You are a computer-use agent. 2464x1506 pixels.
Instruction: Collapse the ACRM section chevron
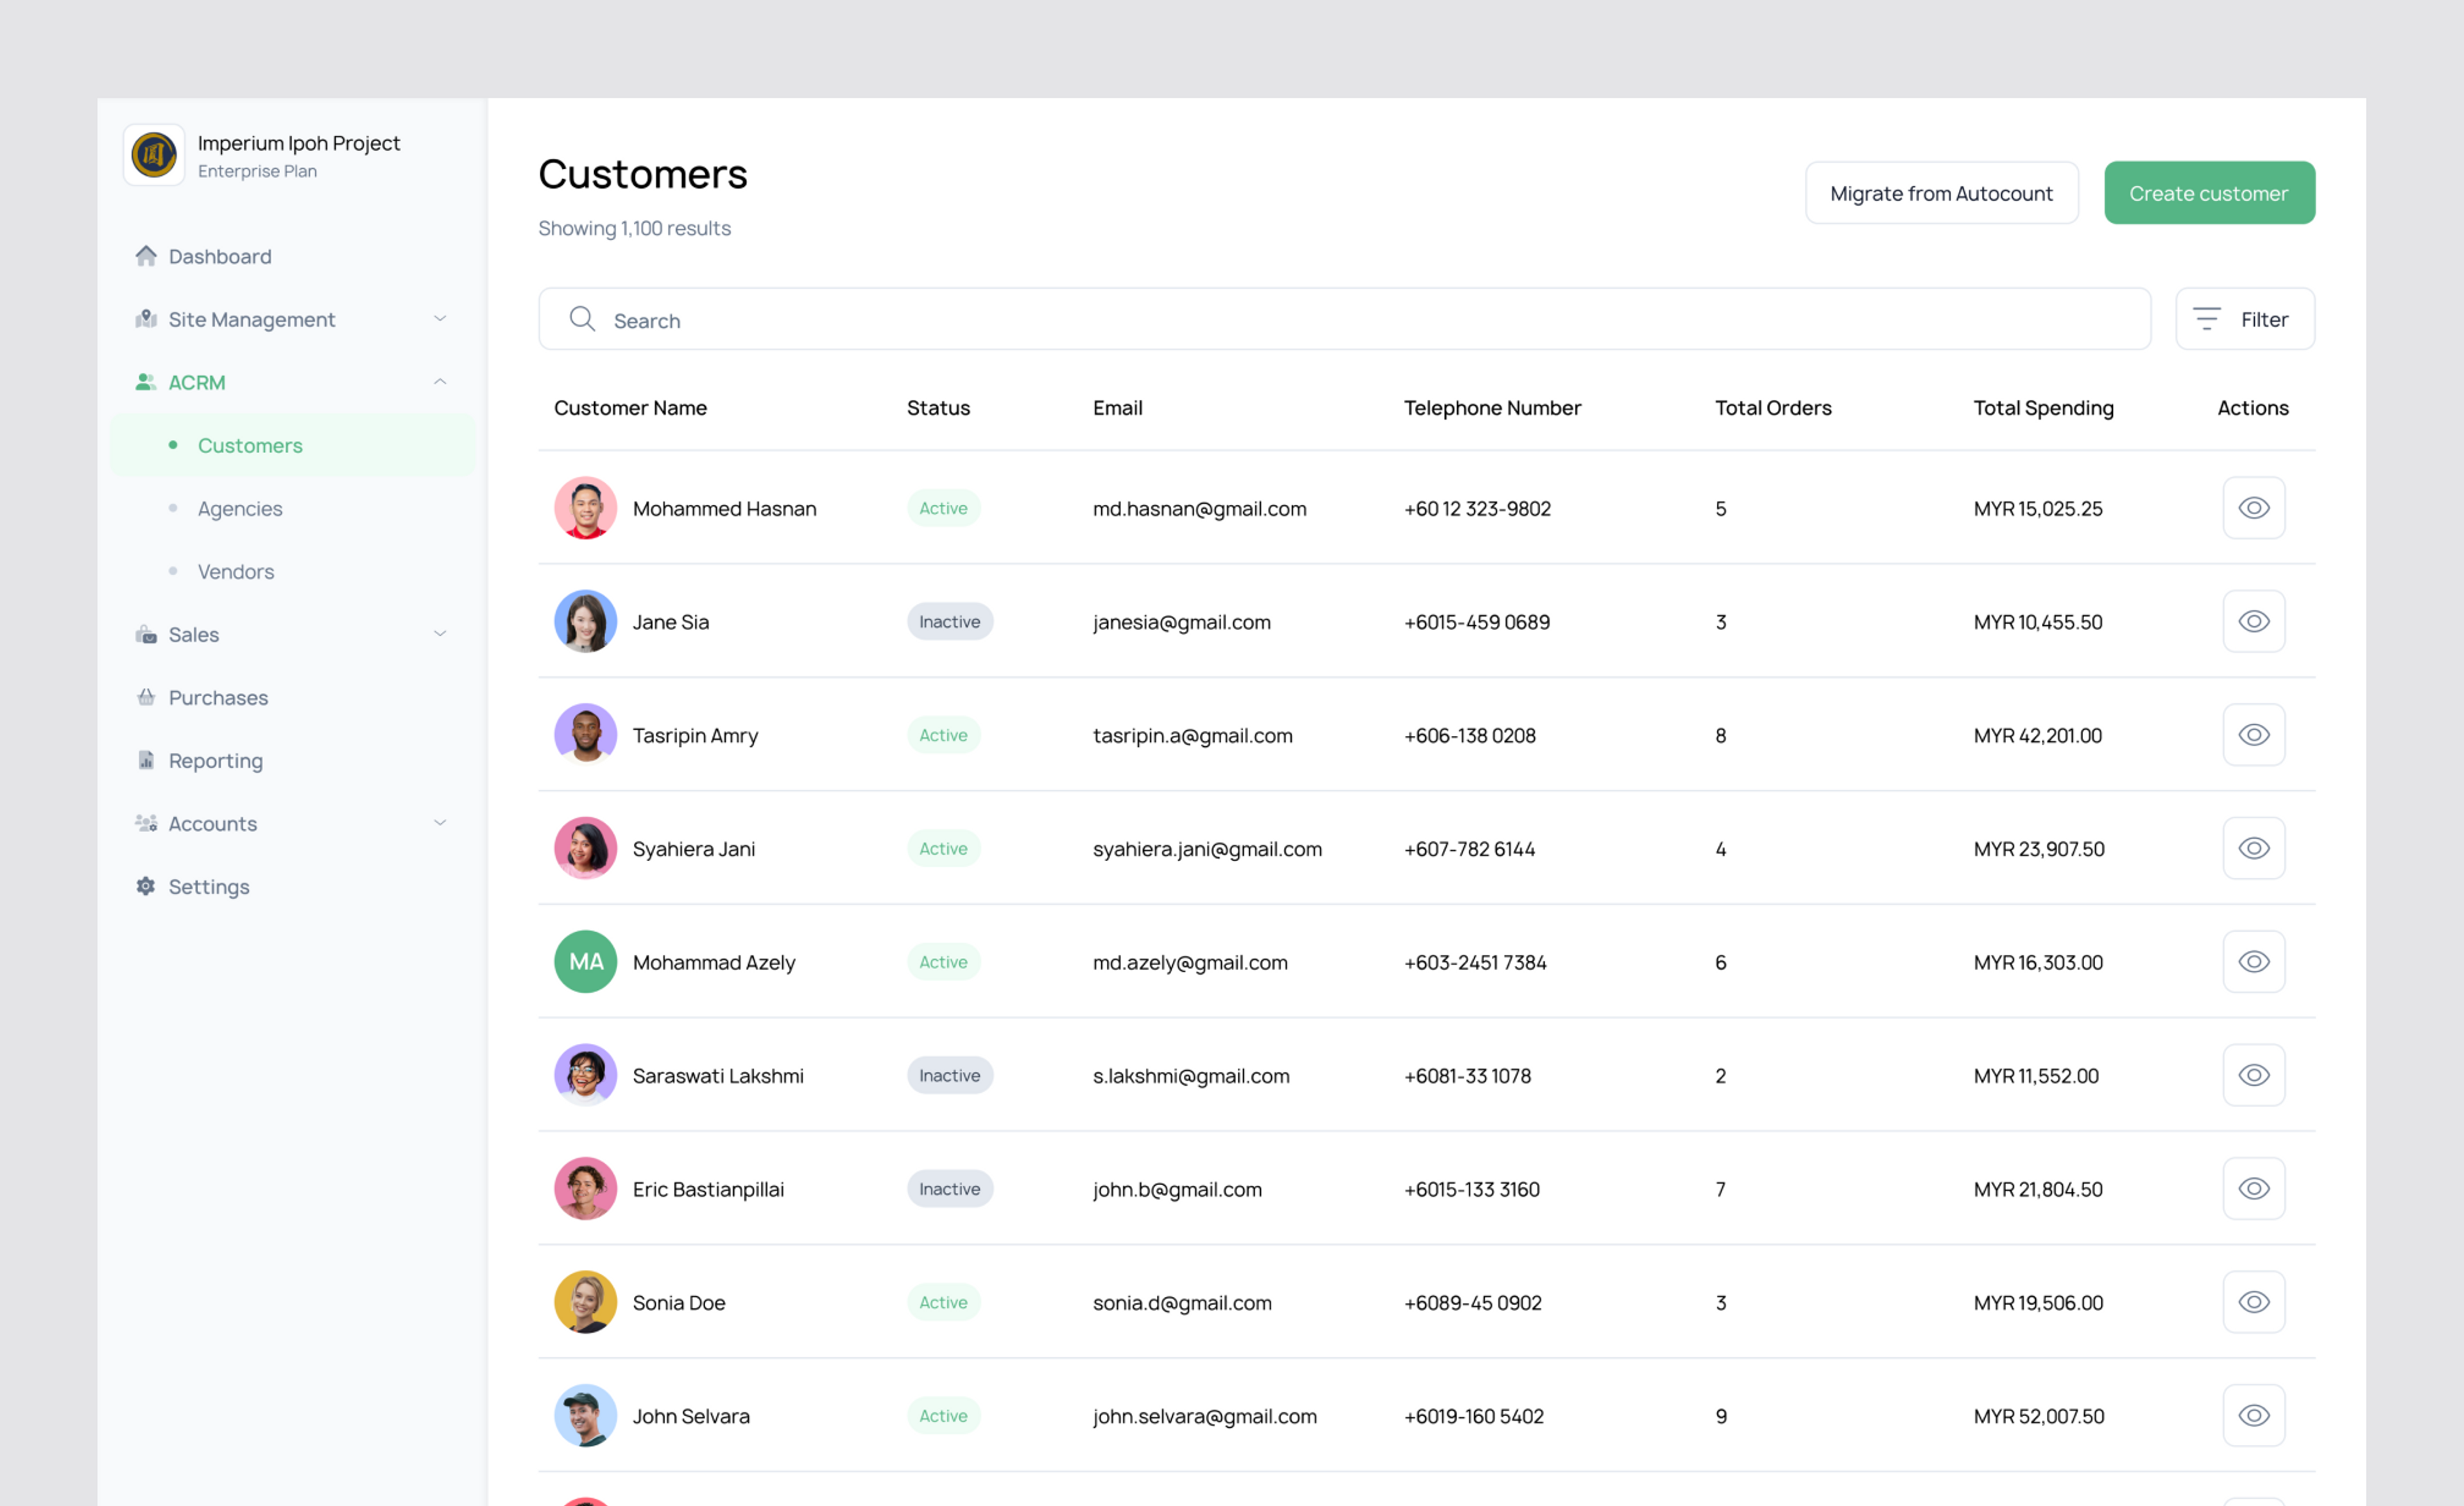pos(440,382)
